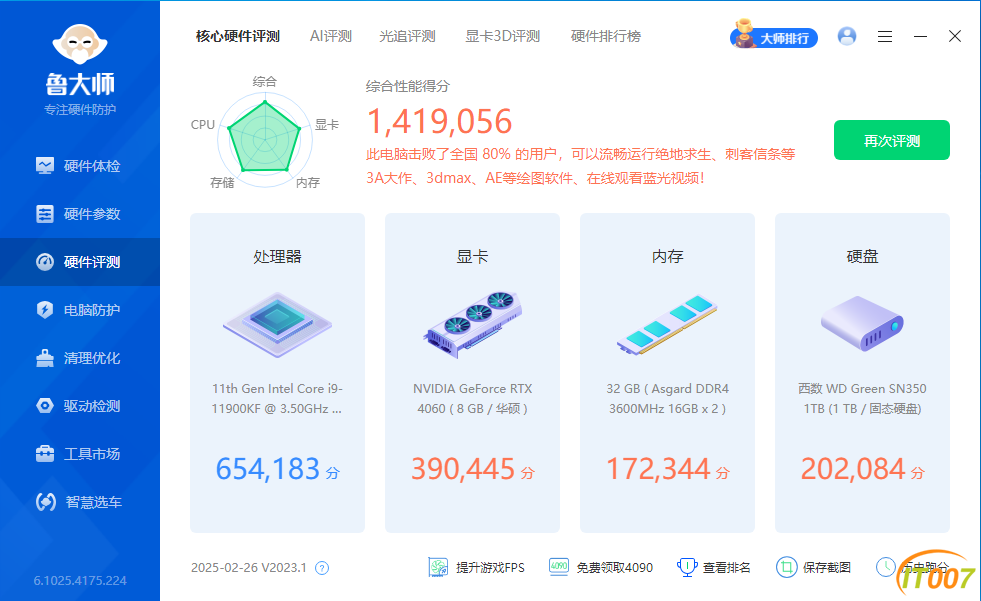This screenshot has width=981, height=601.
Task: Click the 免费领取4090 card icon
Action: pyautogui.click(x=559, y=567)
